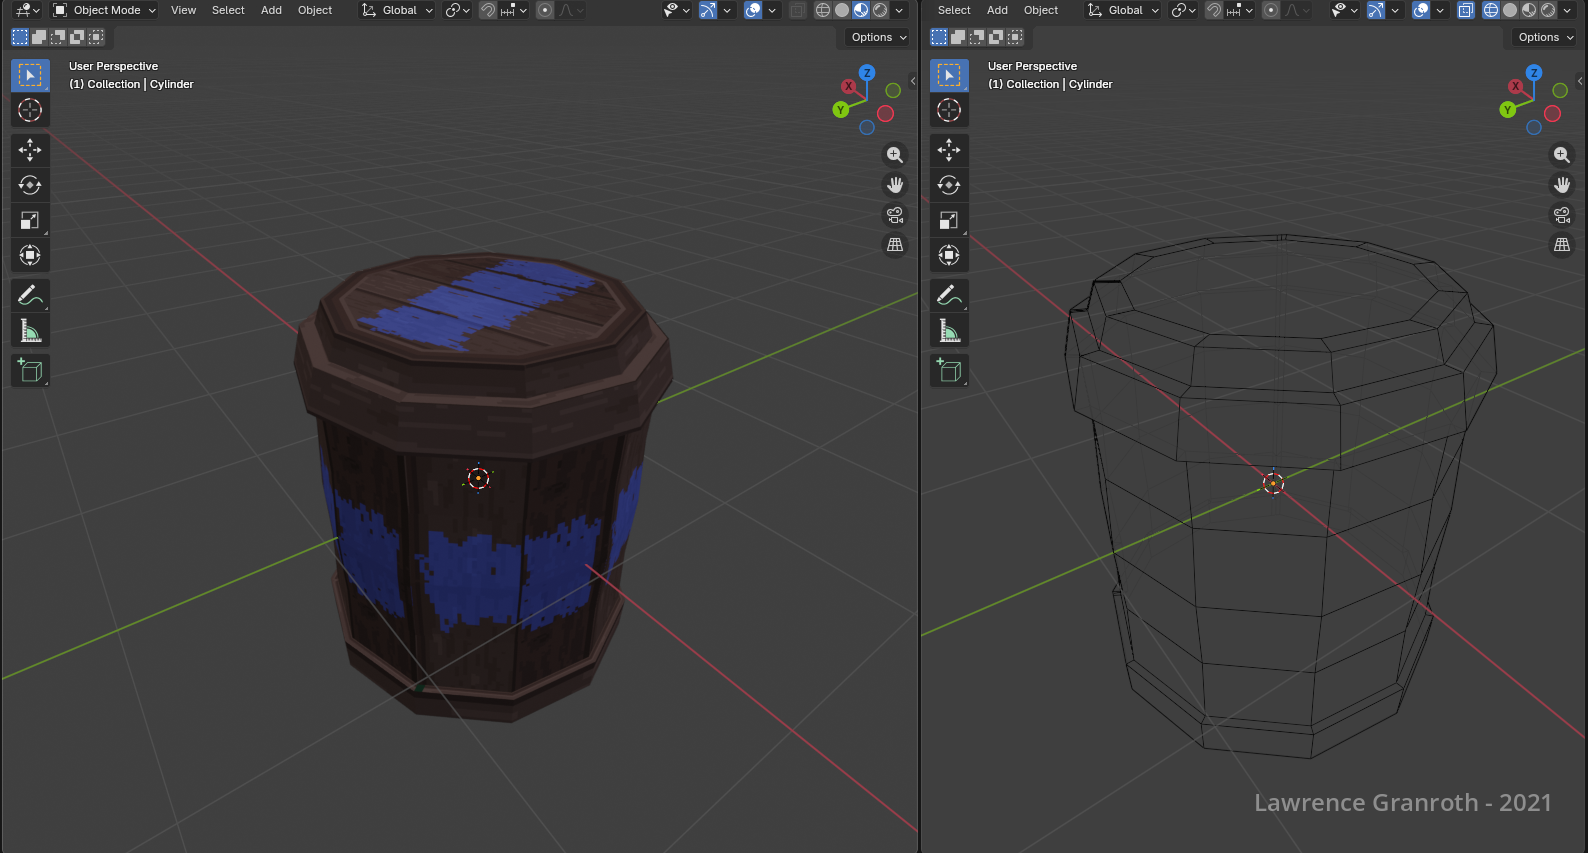Screen dimensions: 1588x853
Task: Select the Cursor tool in right viewport
Action: (949, 110)
